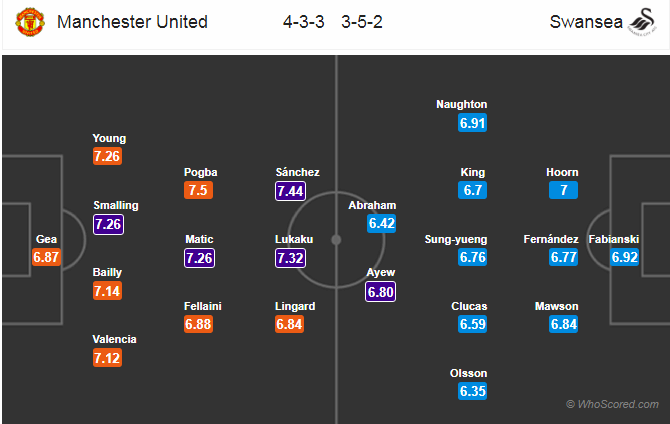Click the Manchester United club crest
This screenshot has height=424, width=670.
point(32,22)
